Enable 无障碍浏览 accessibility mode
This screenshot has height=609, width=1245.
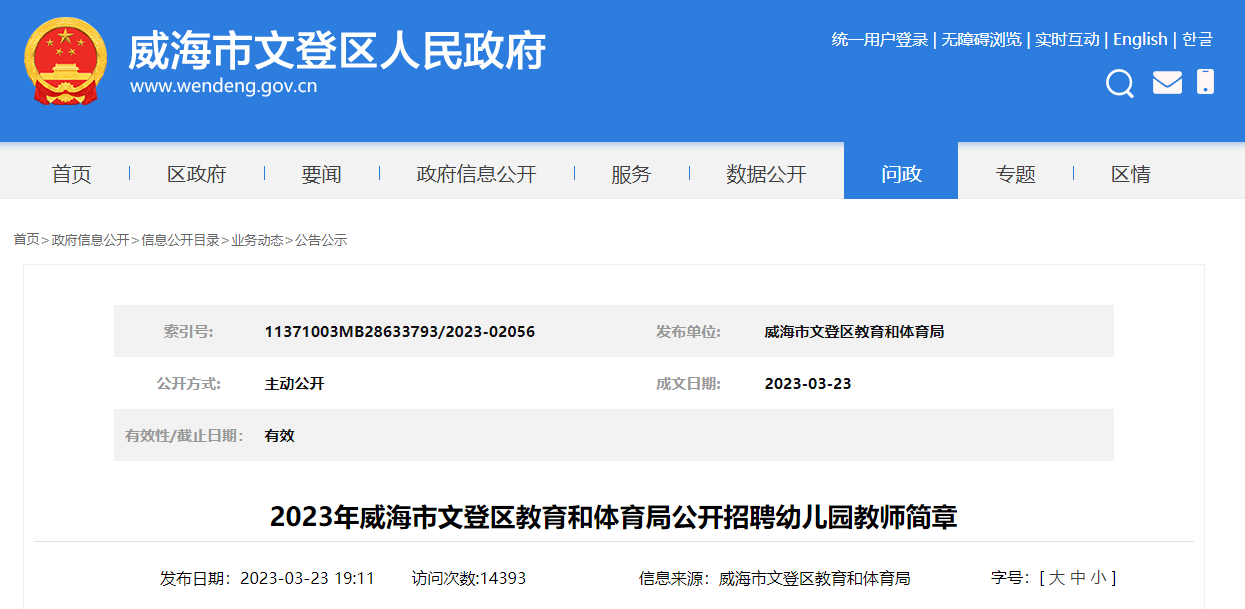coord(981,40)
